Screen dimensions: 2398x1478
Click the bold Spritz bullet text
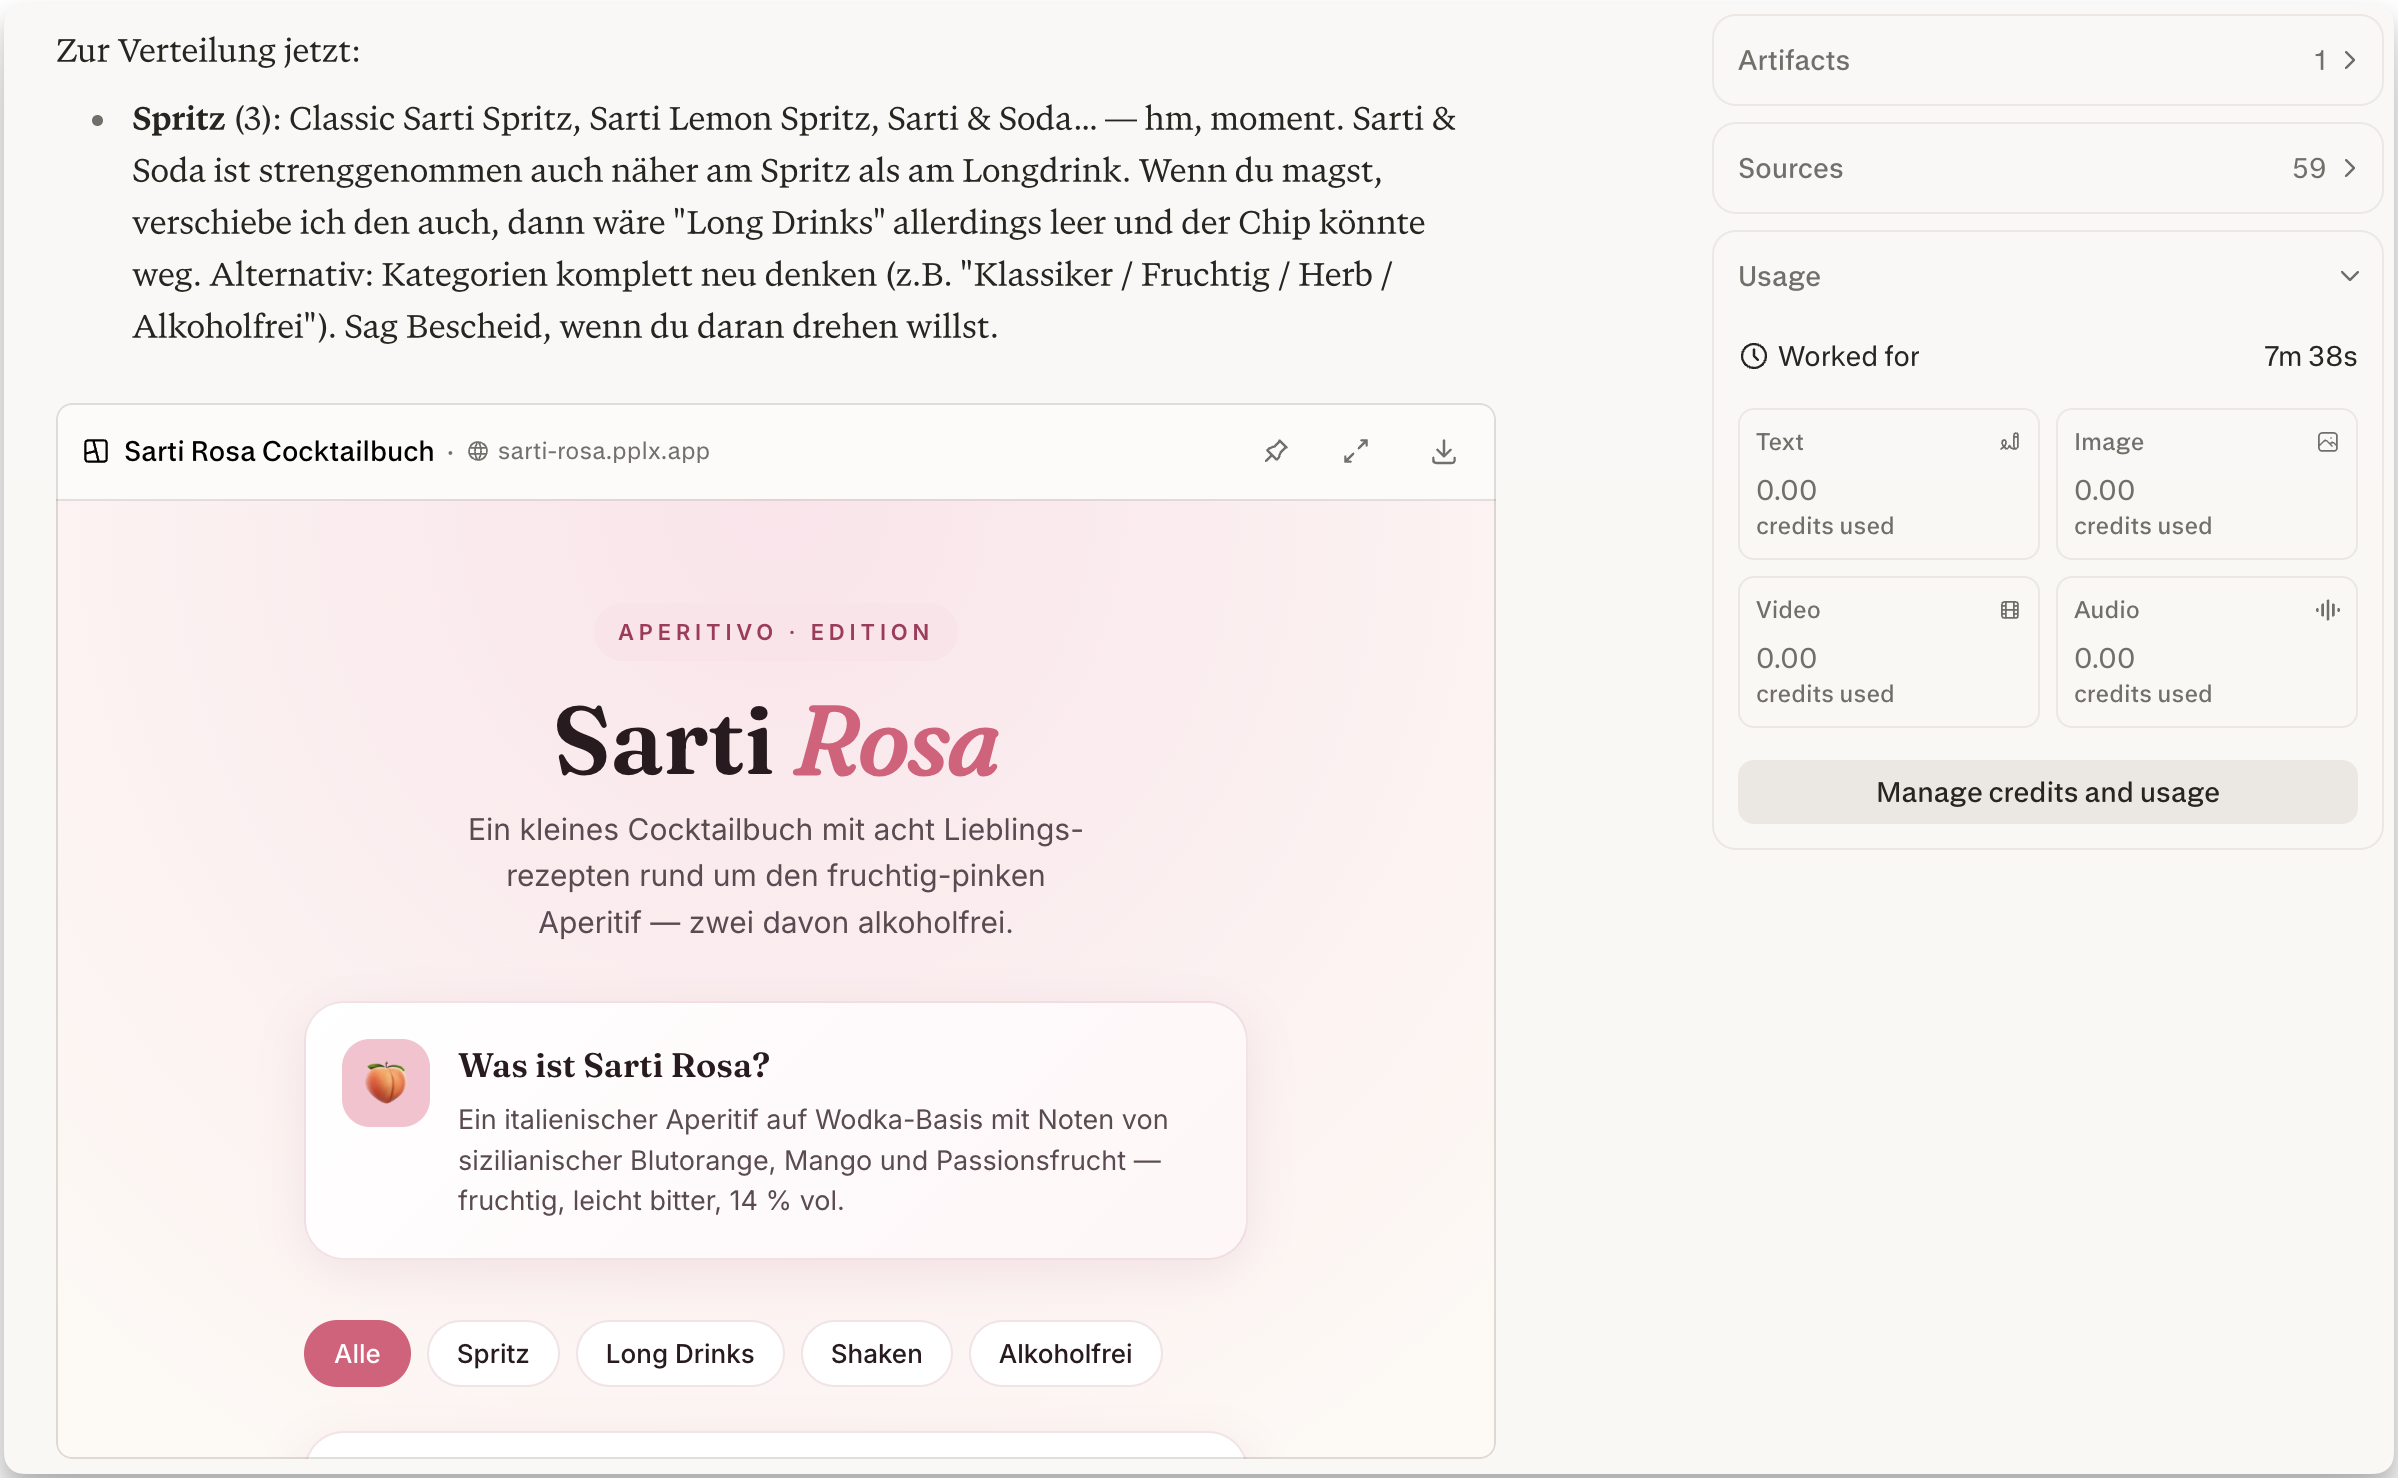pyautogui.click(x=179, y=118)
